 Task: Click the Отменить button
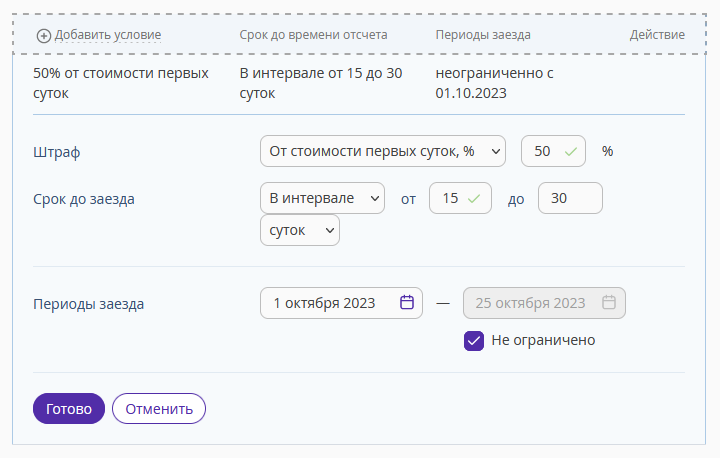coord(159,408)
